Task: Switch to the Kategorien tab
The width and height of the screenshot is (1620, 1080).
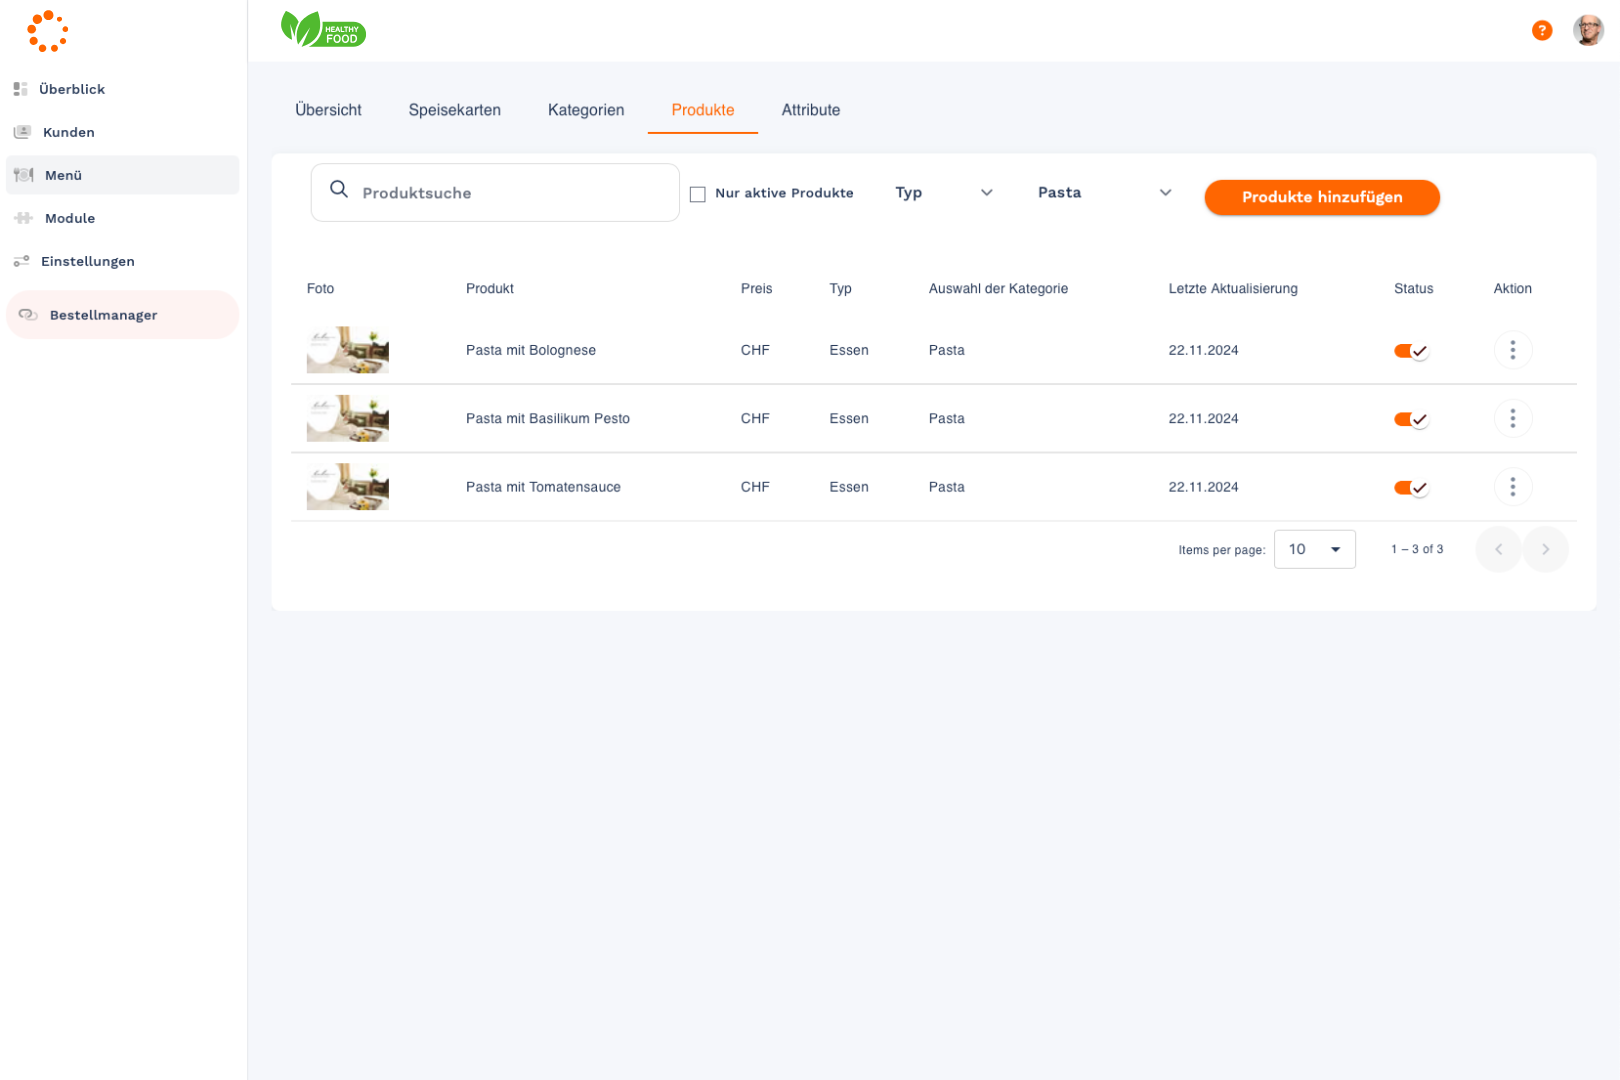Action: [x=585, y=110]
